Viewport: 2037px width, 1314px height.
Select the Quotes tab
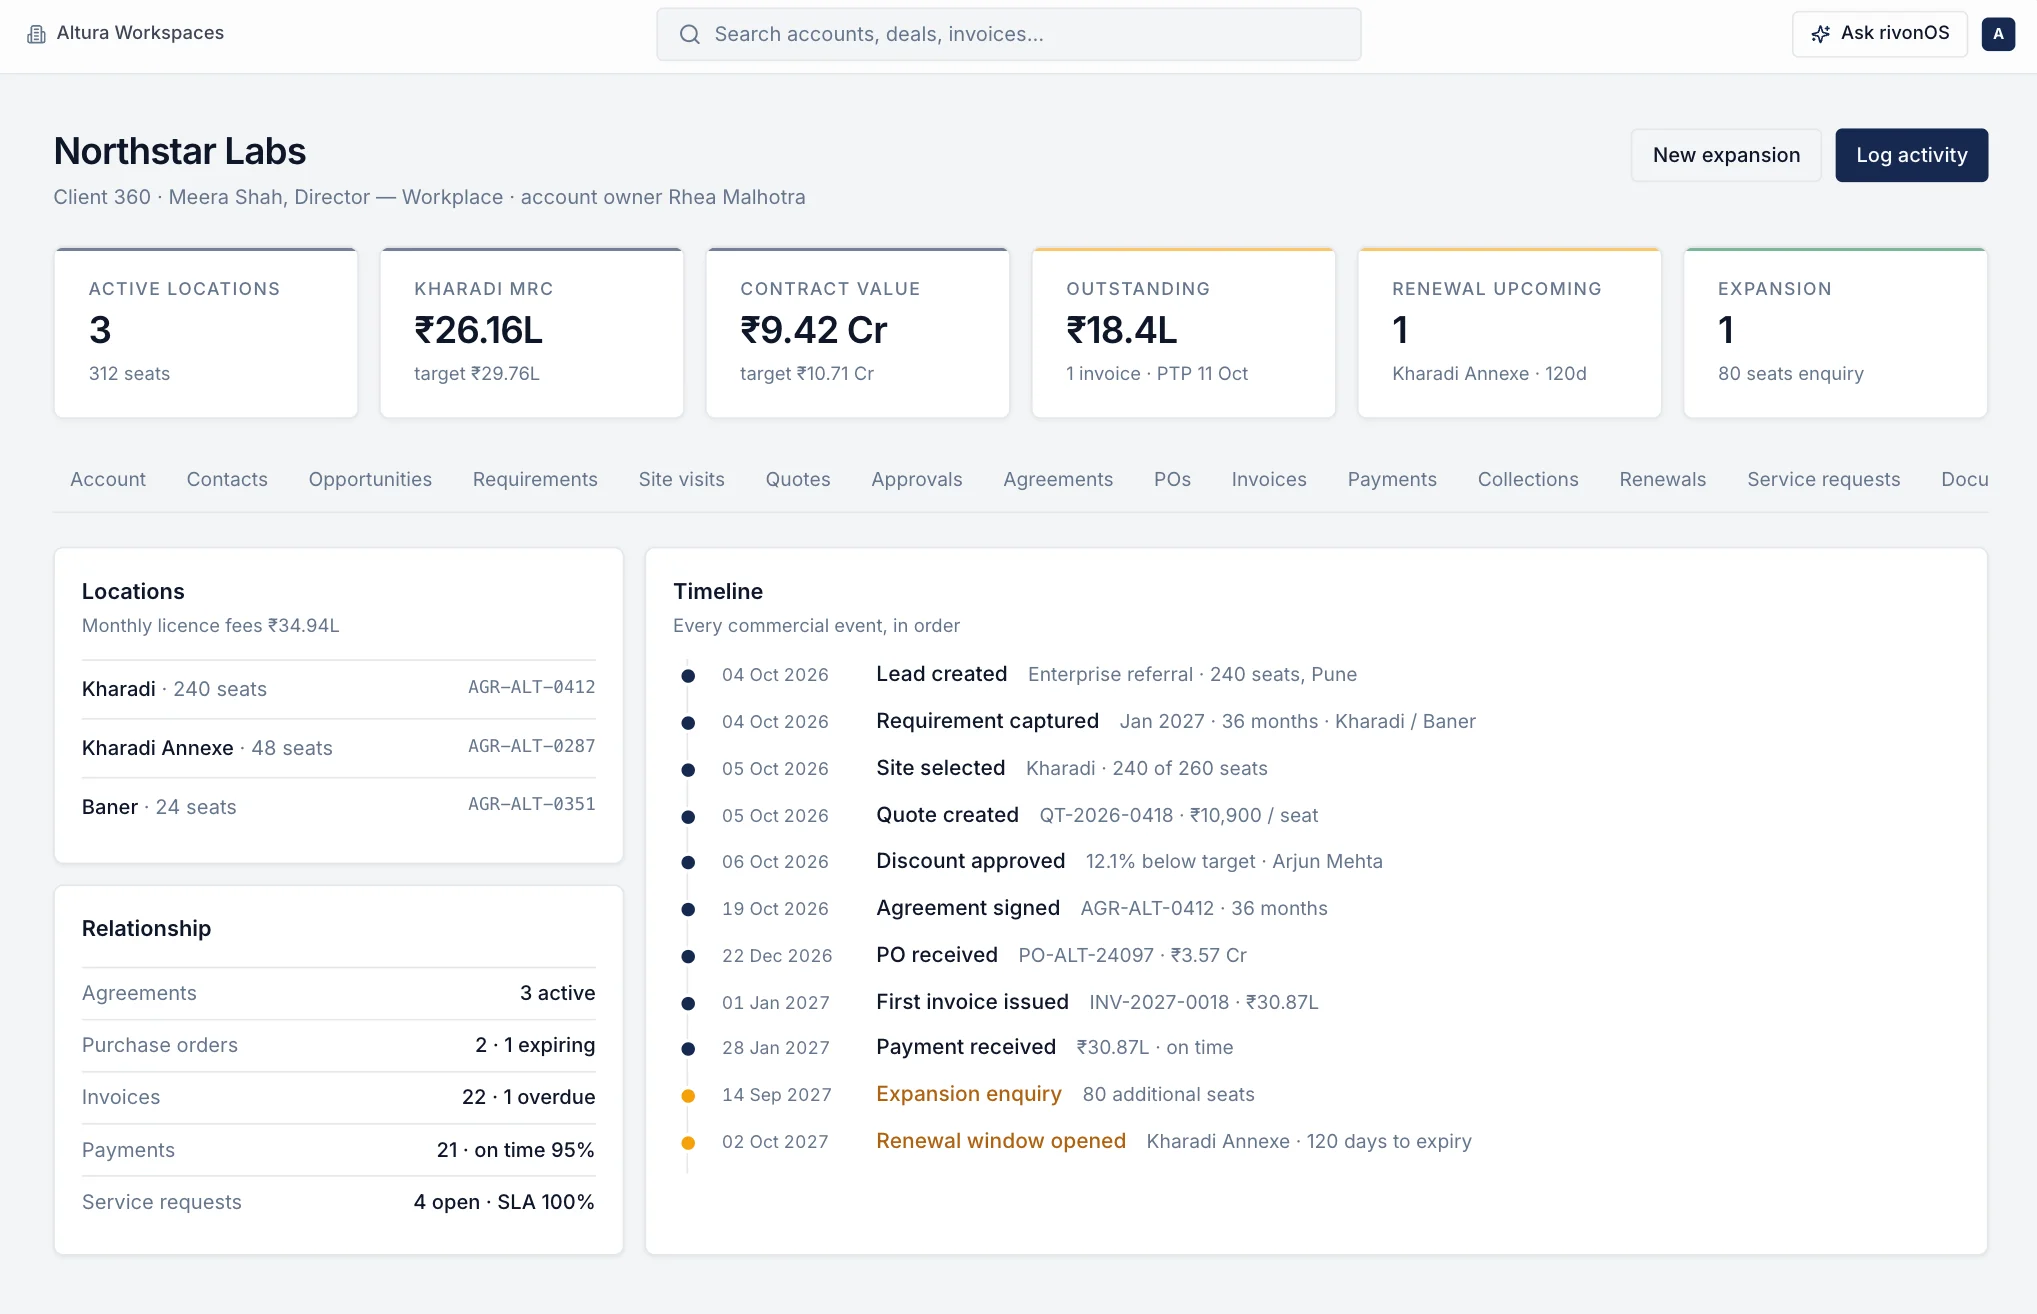tap(798, 479)
